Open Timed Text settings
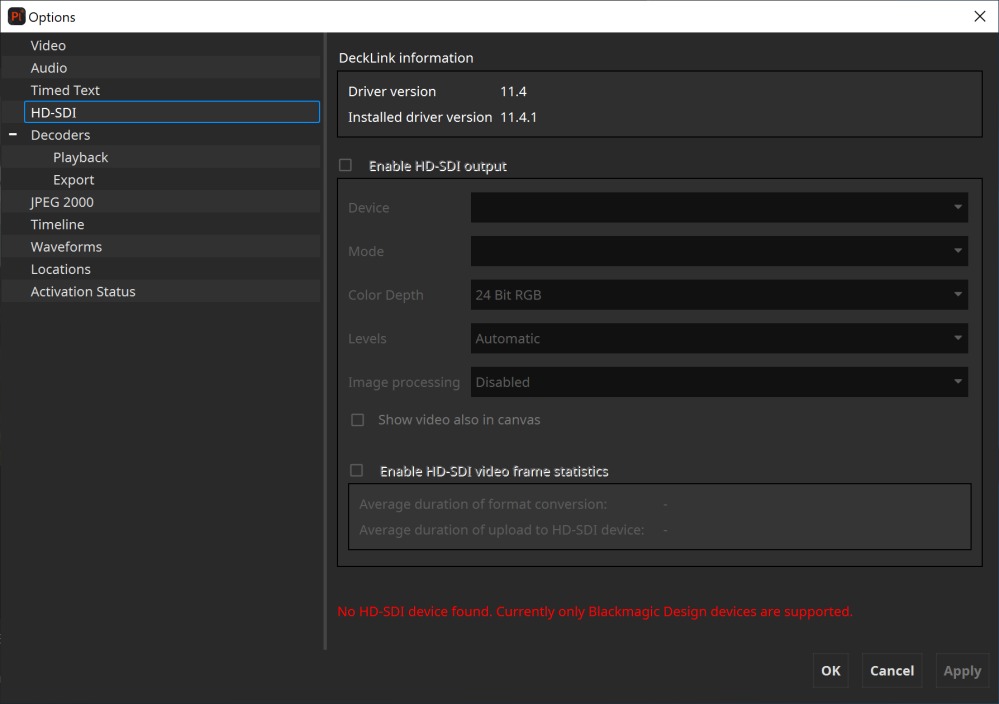Image resolution: width=999 pixels, height=704 pixels. pos(65,90)
